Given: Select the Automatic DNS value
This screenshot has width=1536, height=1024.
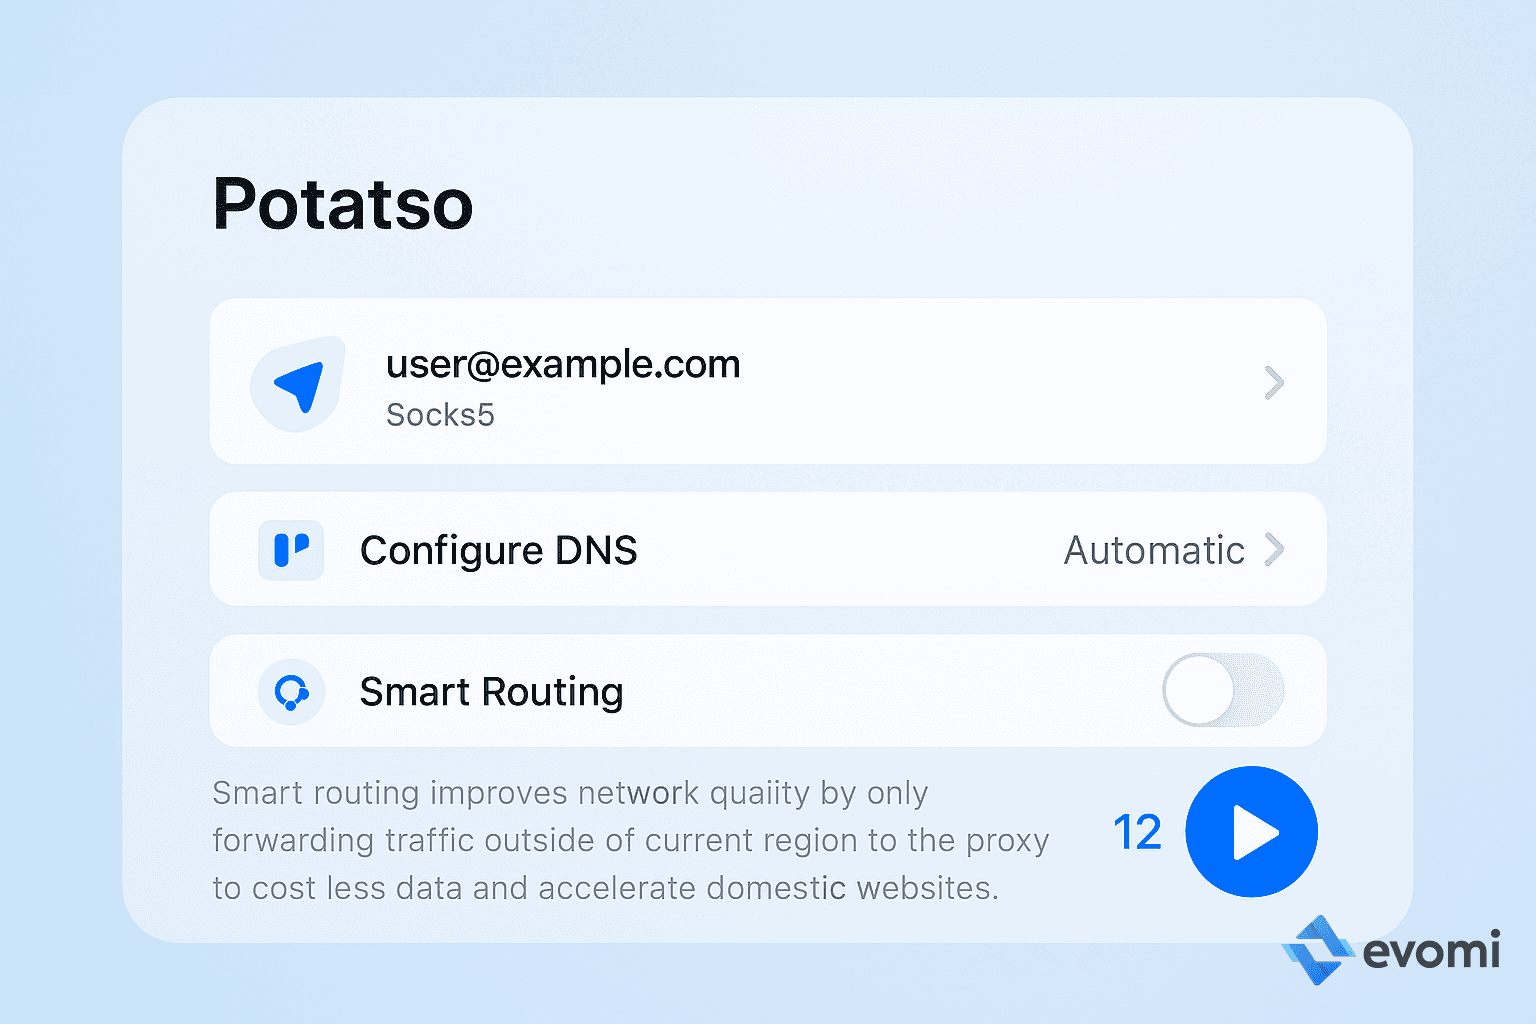Looking at the screenshot, I should coord(1154,550).
